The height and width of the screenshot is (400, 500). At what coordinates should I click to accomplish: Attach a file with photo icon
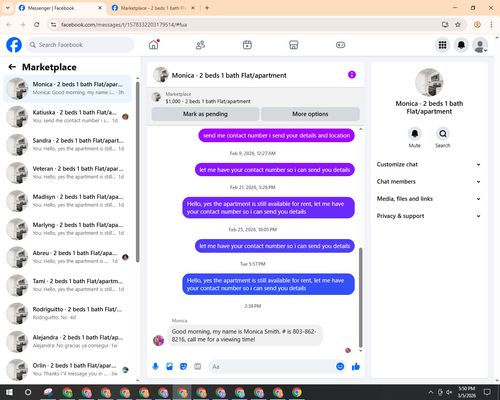[170, 367]
